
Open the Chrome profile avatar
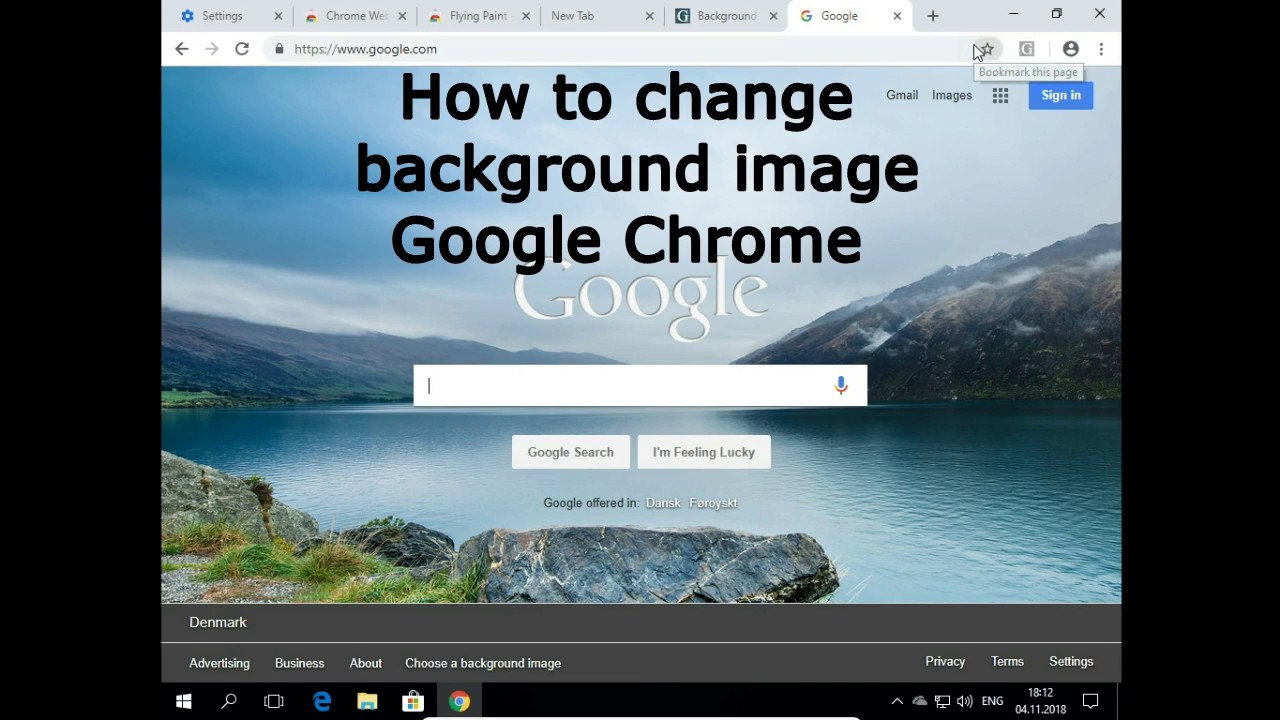(1071, 49)
